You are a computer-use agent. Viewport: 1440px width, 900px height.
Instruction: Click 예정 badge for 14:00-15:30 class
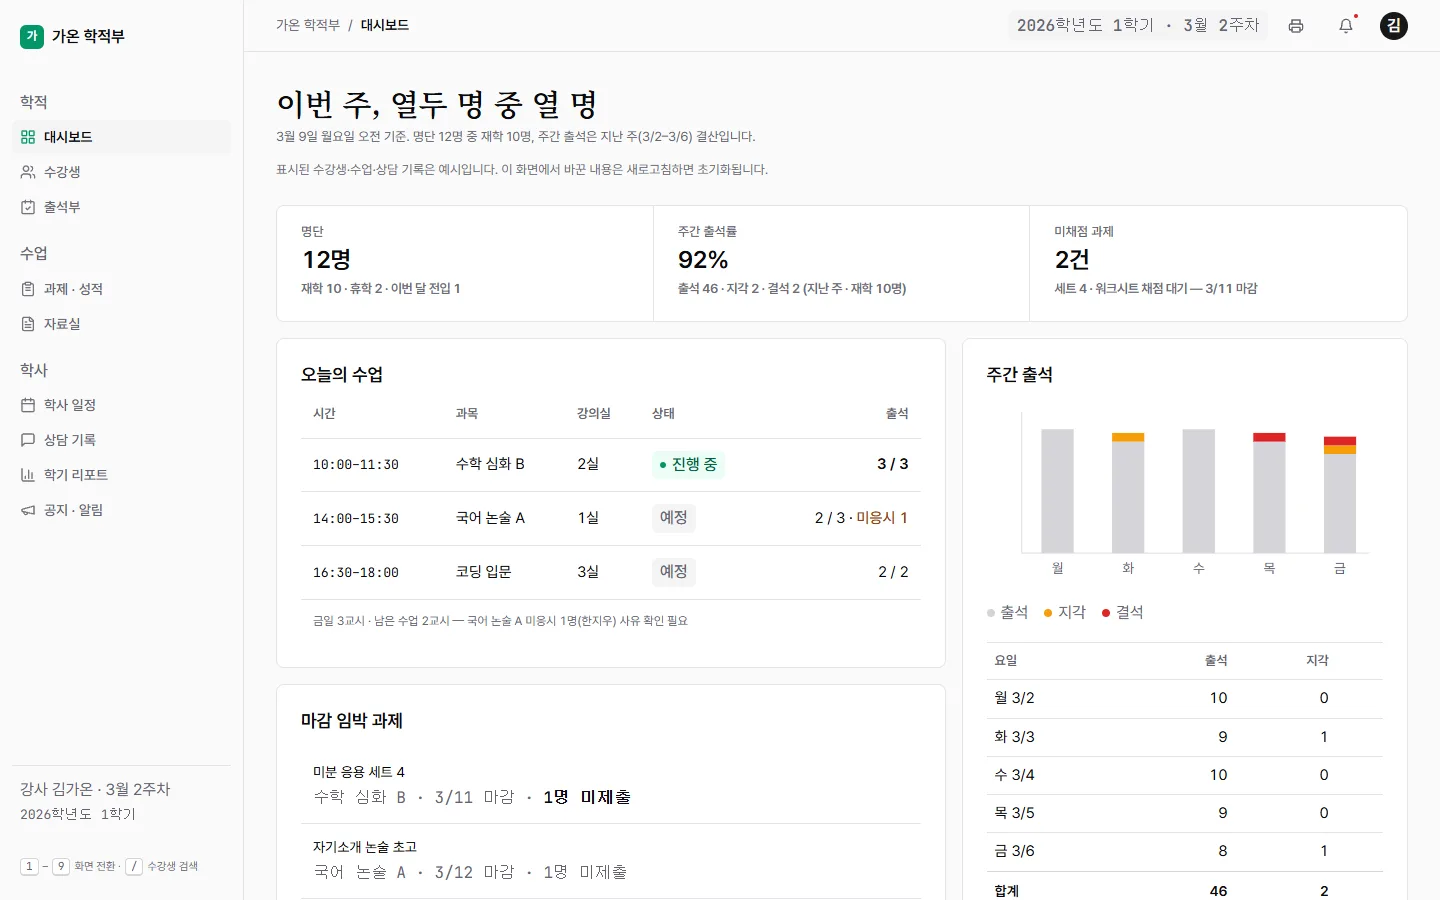click(x=674, y=518)
